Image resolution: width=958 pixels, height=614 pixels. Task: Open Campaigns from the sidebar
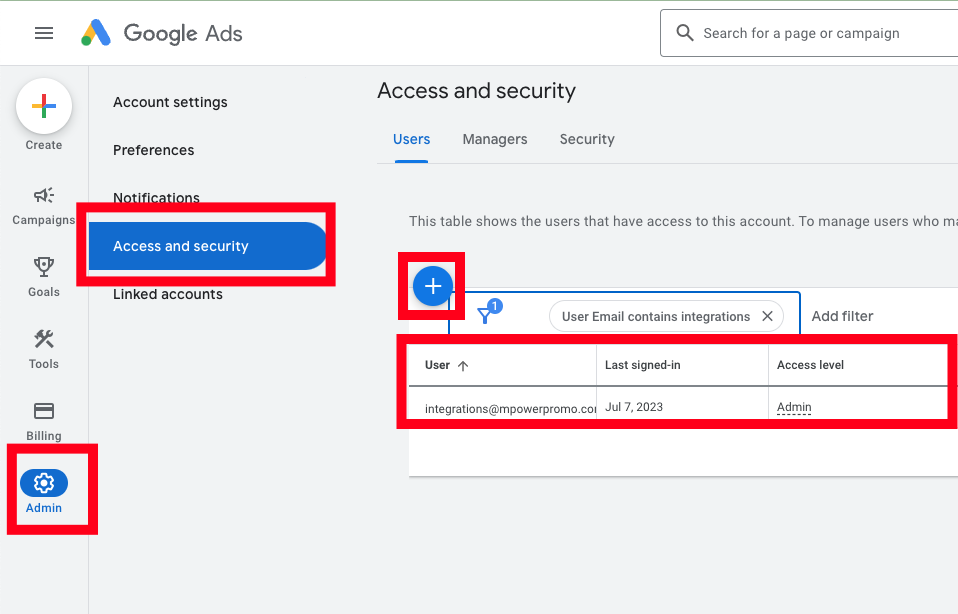[x=44, y=206]
